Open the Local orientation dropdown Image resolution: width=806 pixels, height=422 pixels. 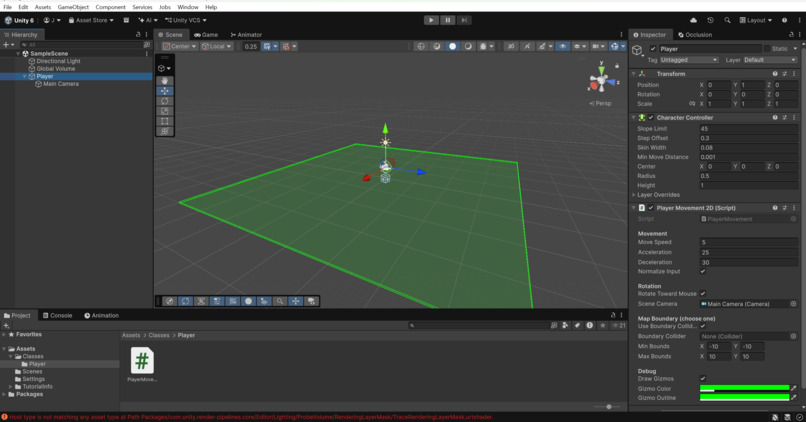coord(216,46)
